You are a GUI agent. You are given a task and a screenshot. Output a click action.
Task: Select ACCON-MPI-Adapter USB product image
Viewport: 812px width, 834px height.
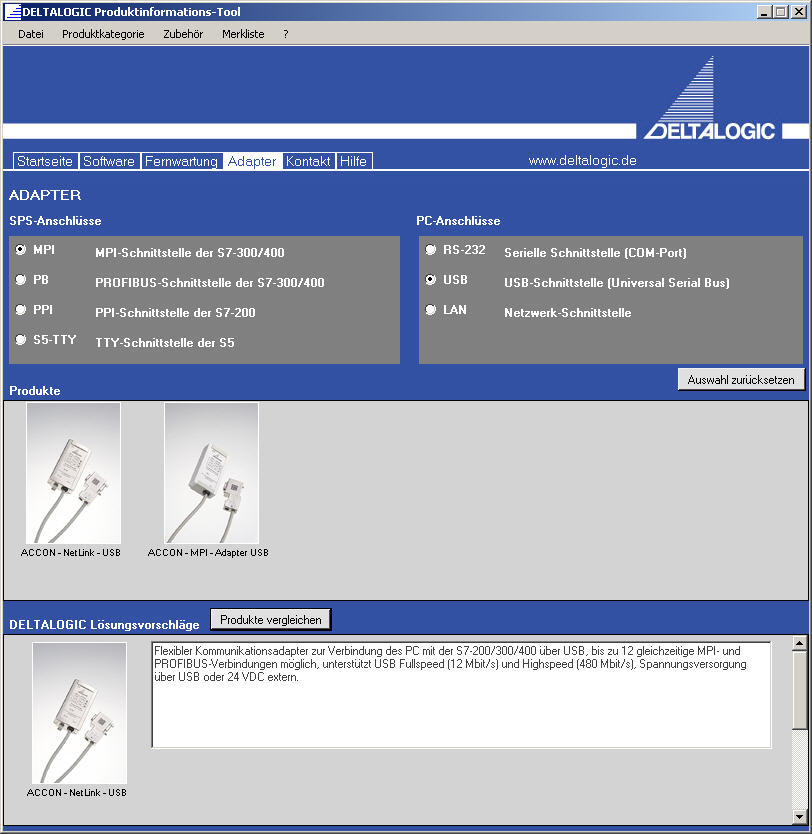(212, 473)
